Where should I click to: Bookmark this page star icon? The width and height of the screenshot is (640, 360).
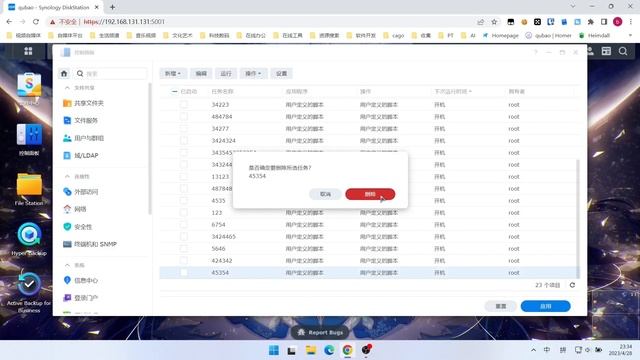pyautogui.click(x=494, y=22)
